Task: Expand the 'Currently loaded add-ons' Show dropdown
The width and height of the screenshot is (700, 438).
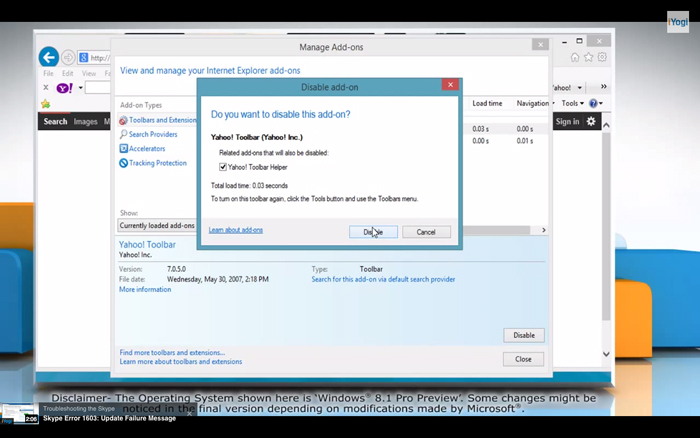Action: [157, 226]
